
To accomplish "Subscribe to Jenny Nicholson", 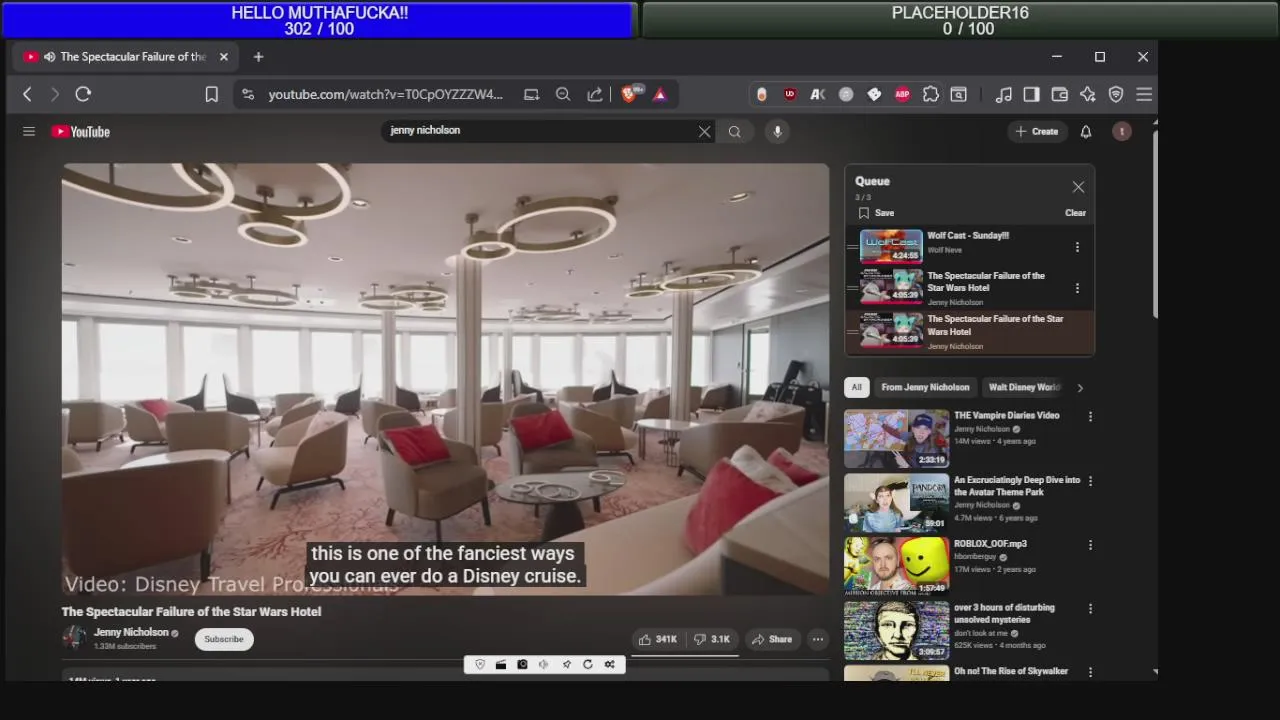I will click(224, 639).
